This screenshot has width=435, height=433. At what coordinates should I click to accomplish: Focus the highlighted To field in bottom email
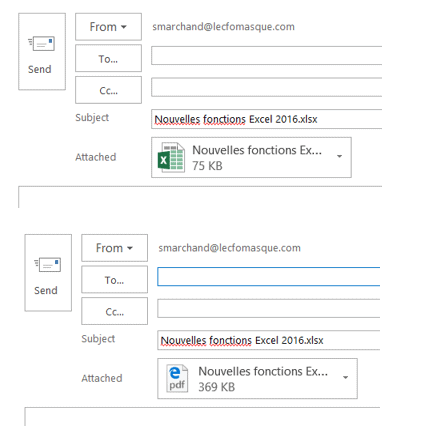point(269,276)
